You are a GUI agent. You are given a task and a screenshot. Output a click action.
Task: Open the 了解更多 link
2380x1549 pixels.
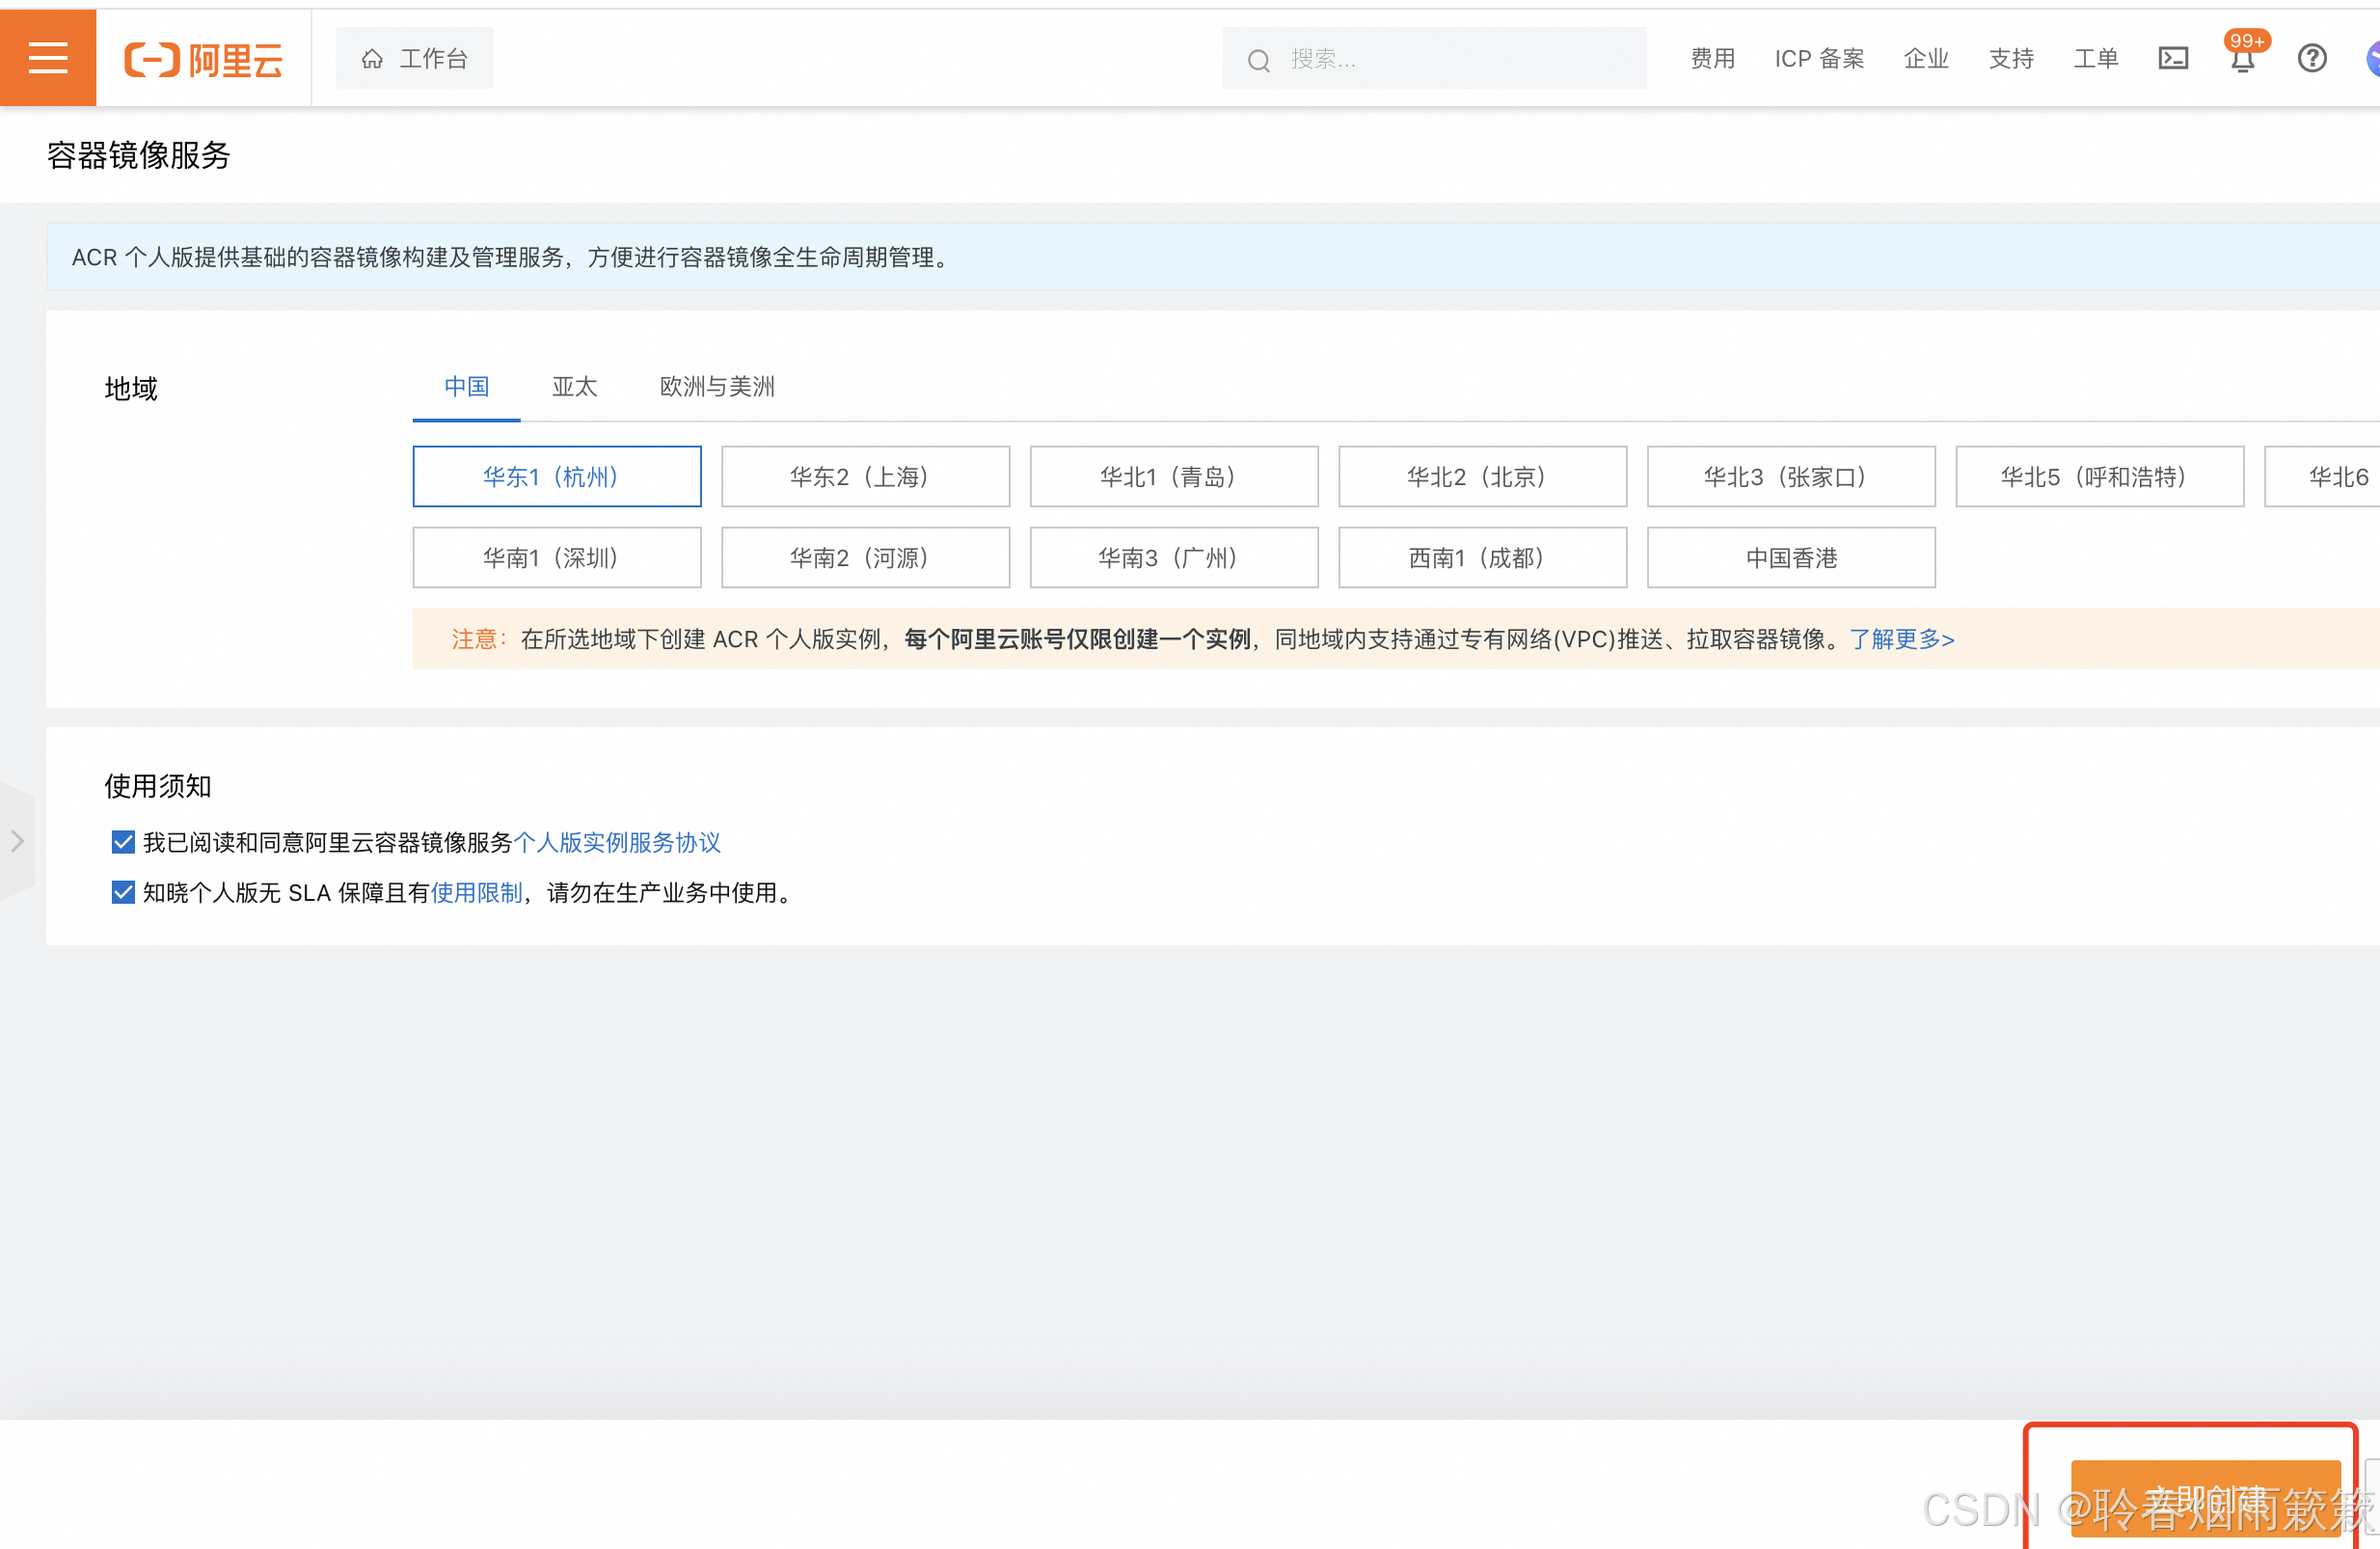1901,639
